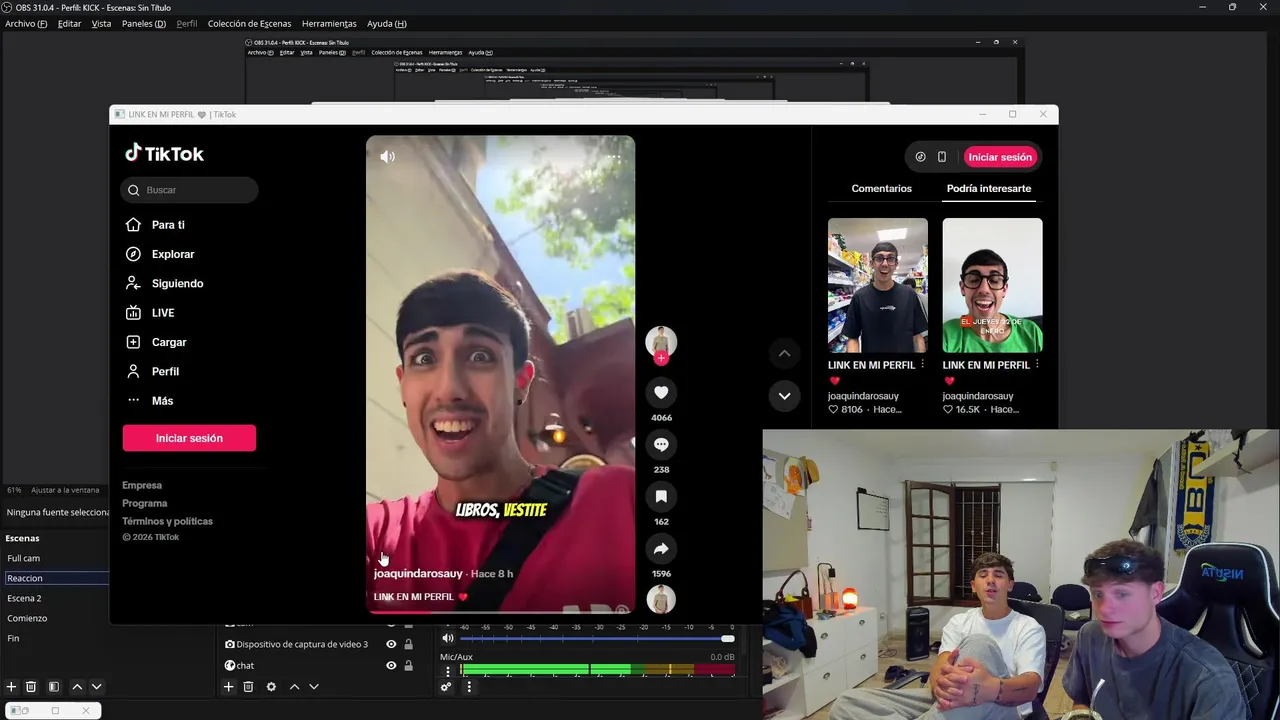The width and height of the screenshot is (1280, 720).
Task: Click the TikTok logo
Action: [x=164, y=153]
